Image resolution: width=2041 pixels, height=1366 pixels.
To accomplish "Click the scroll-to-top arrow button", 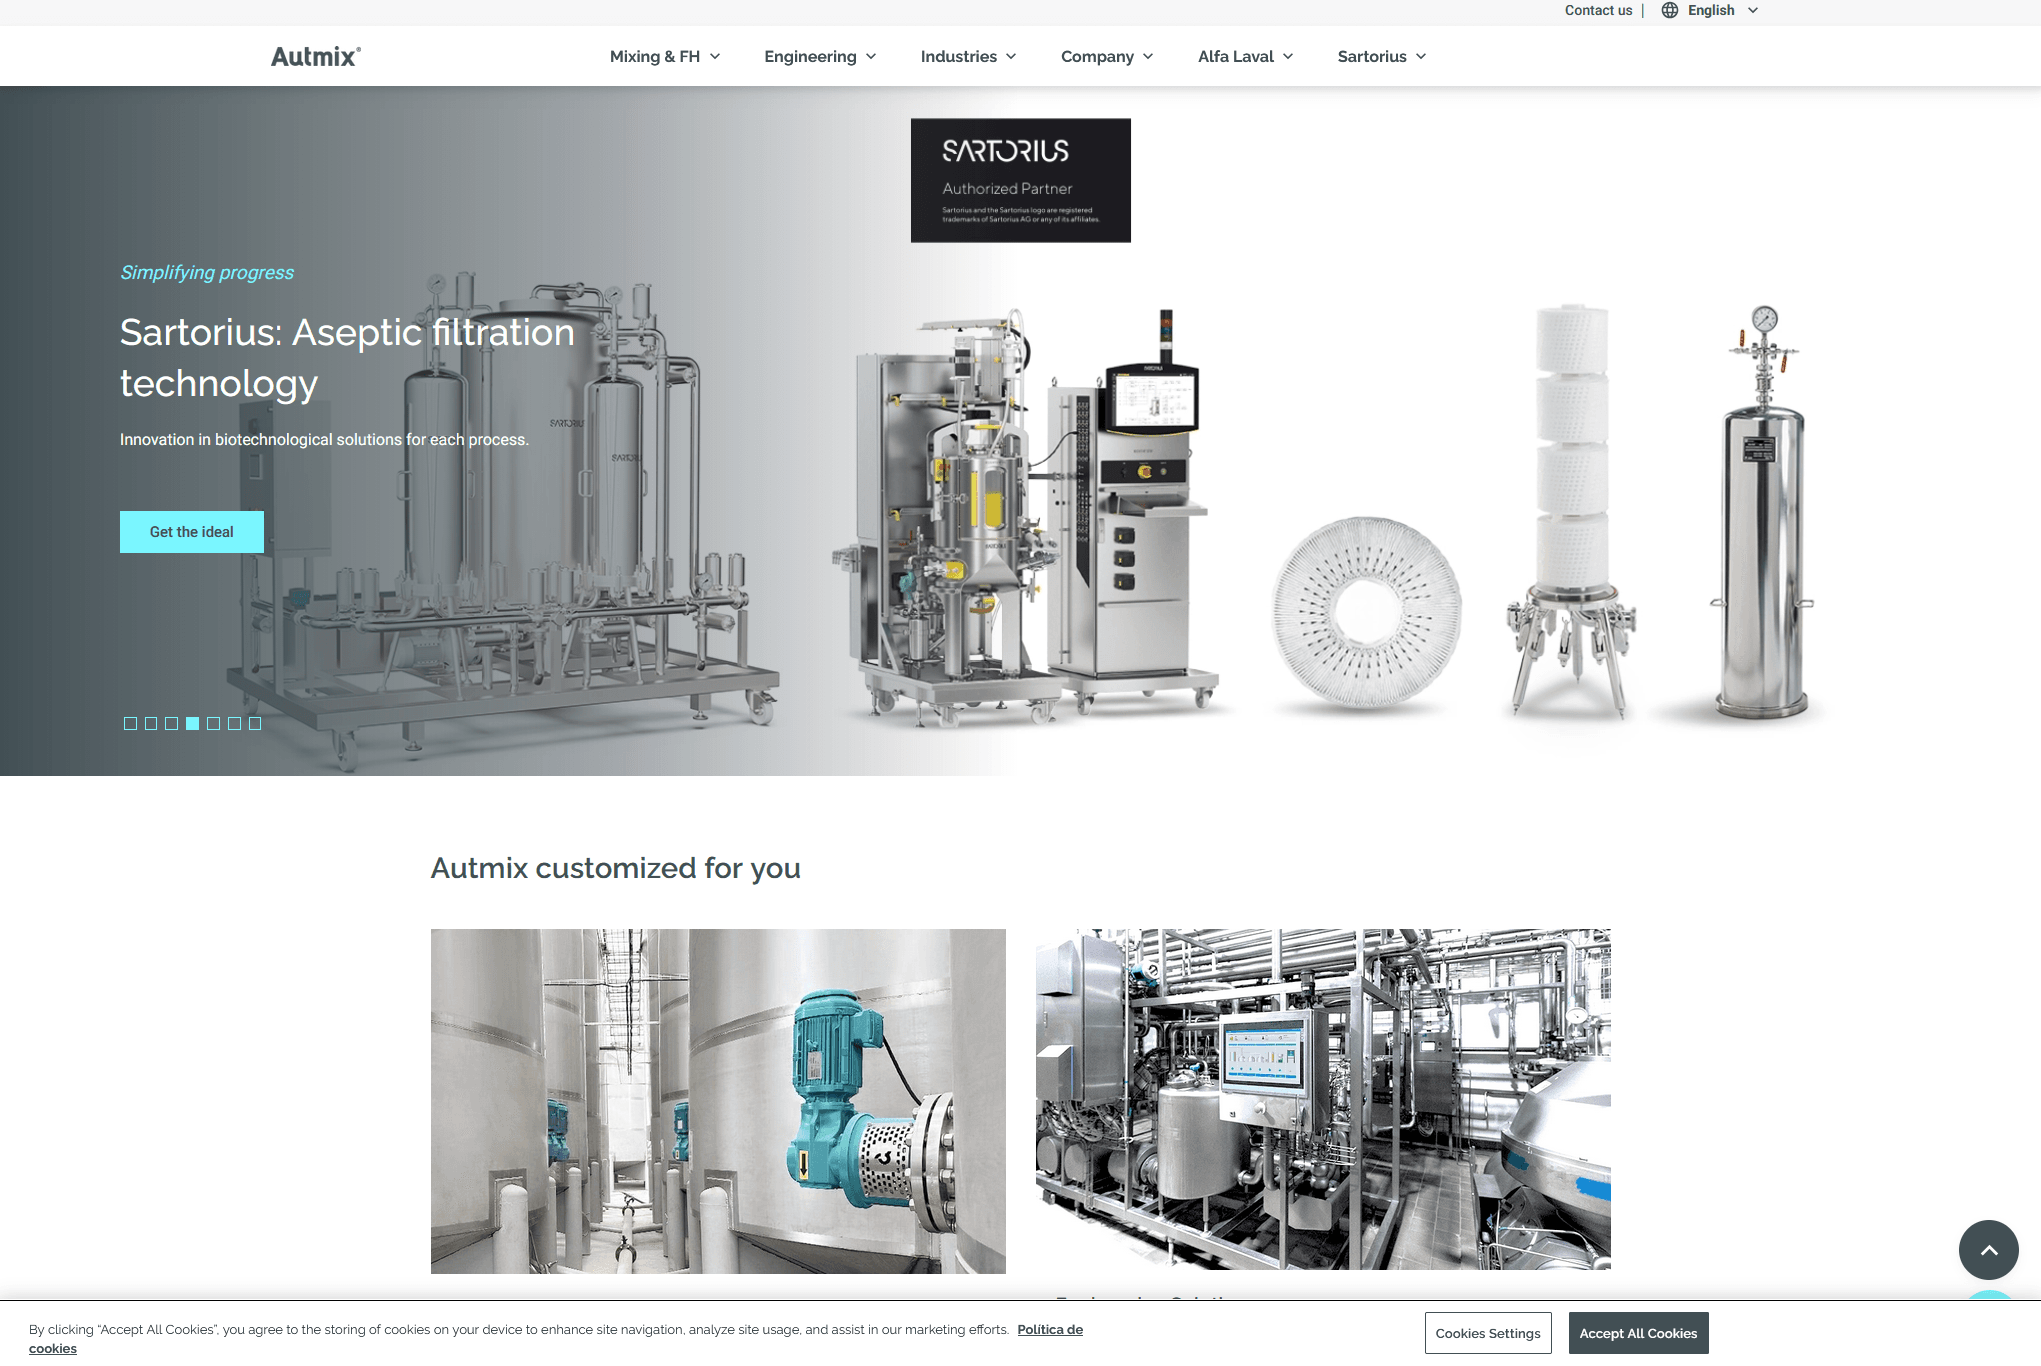I will (1988, 1249).
